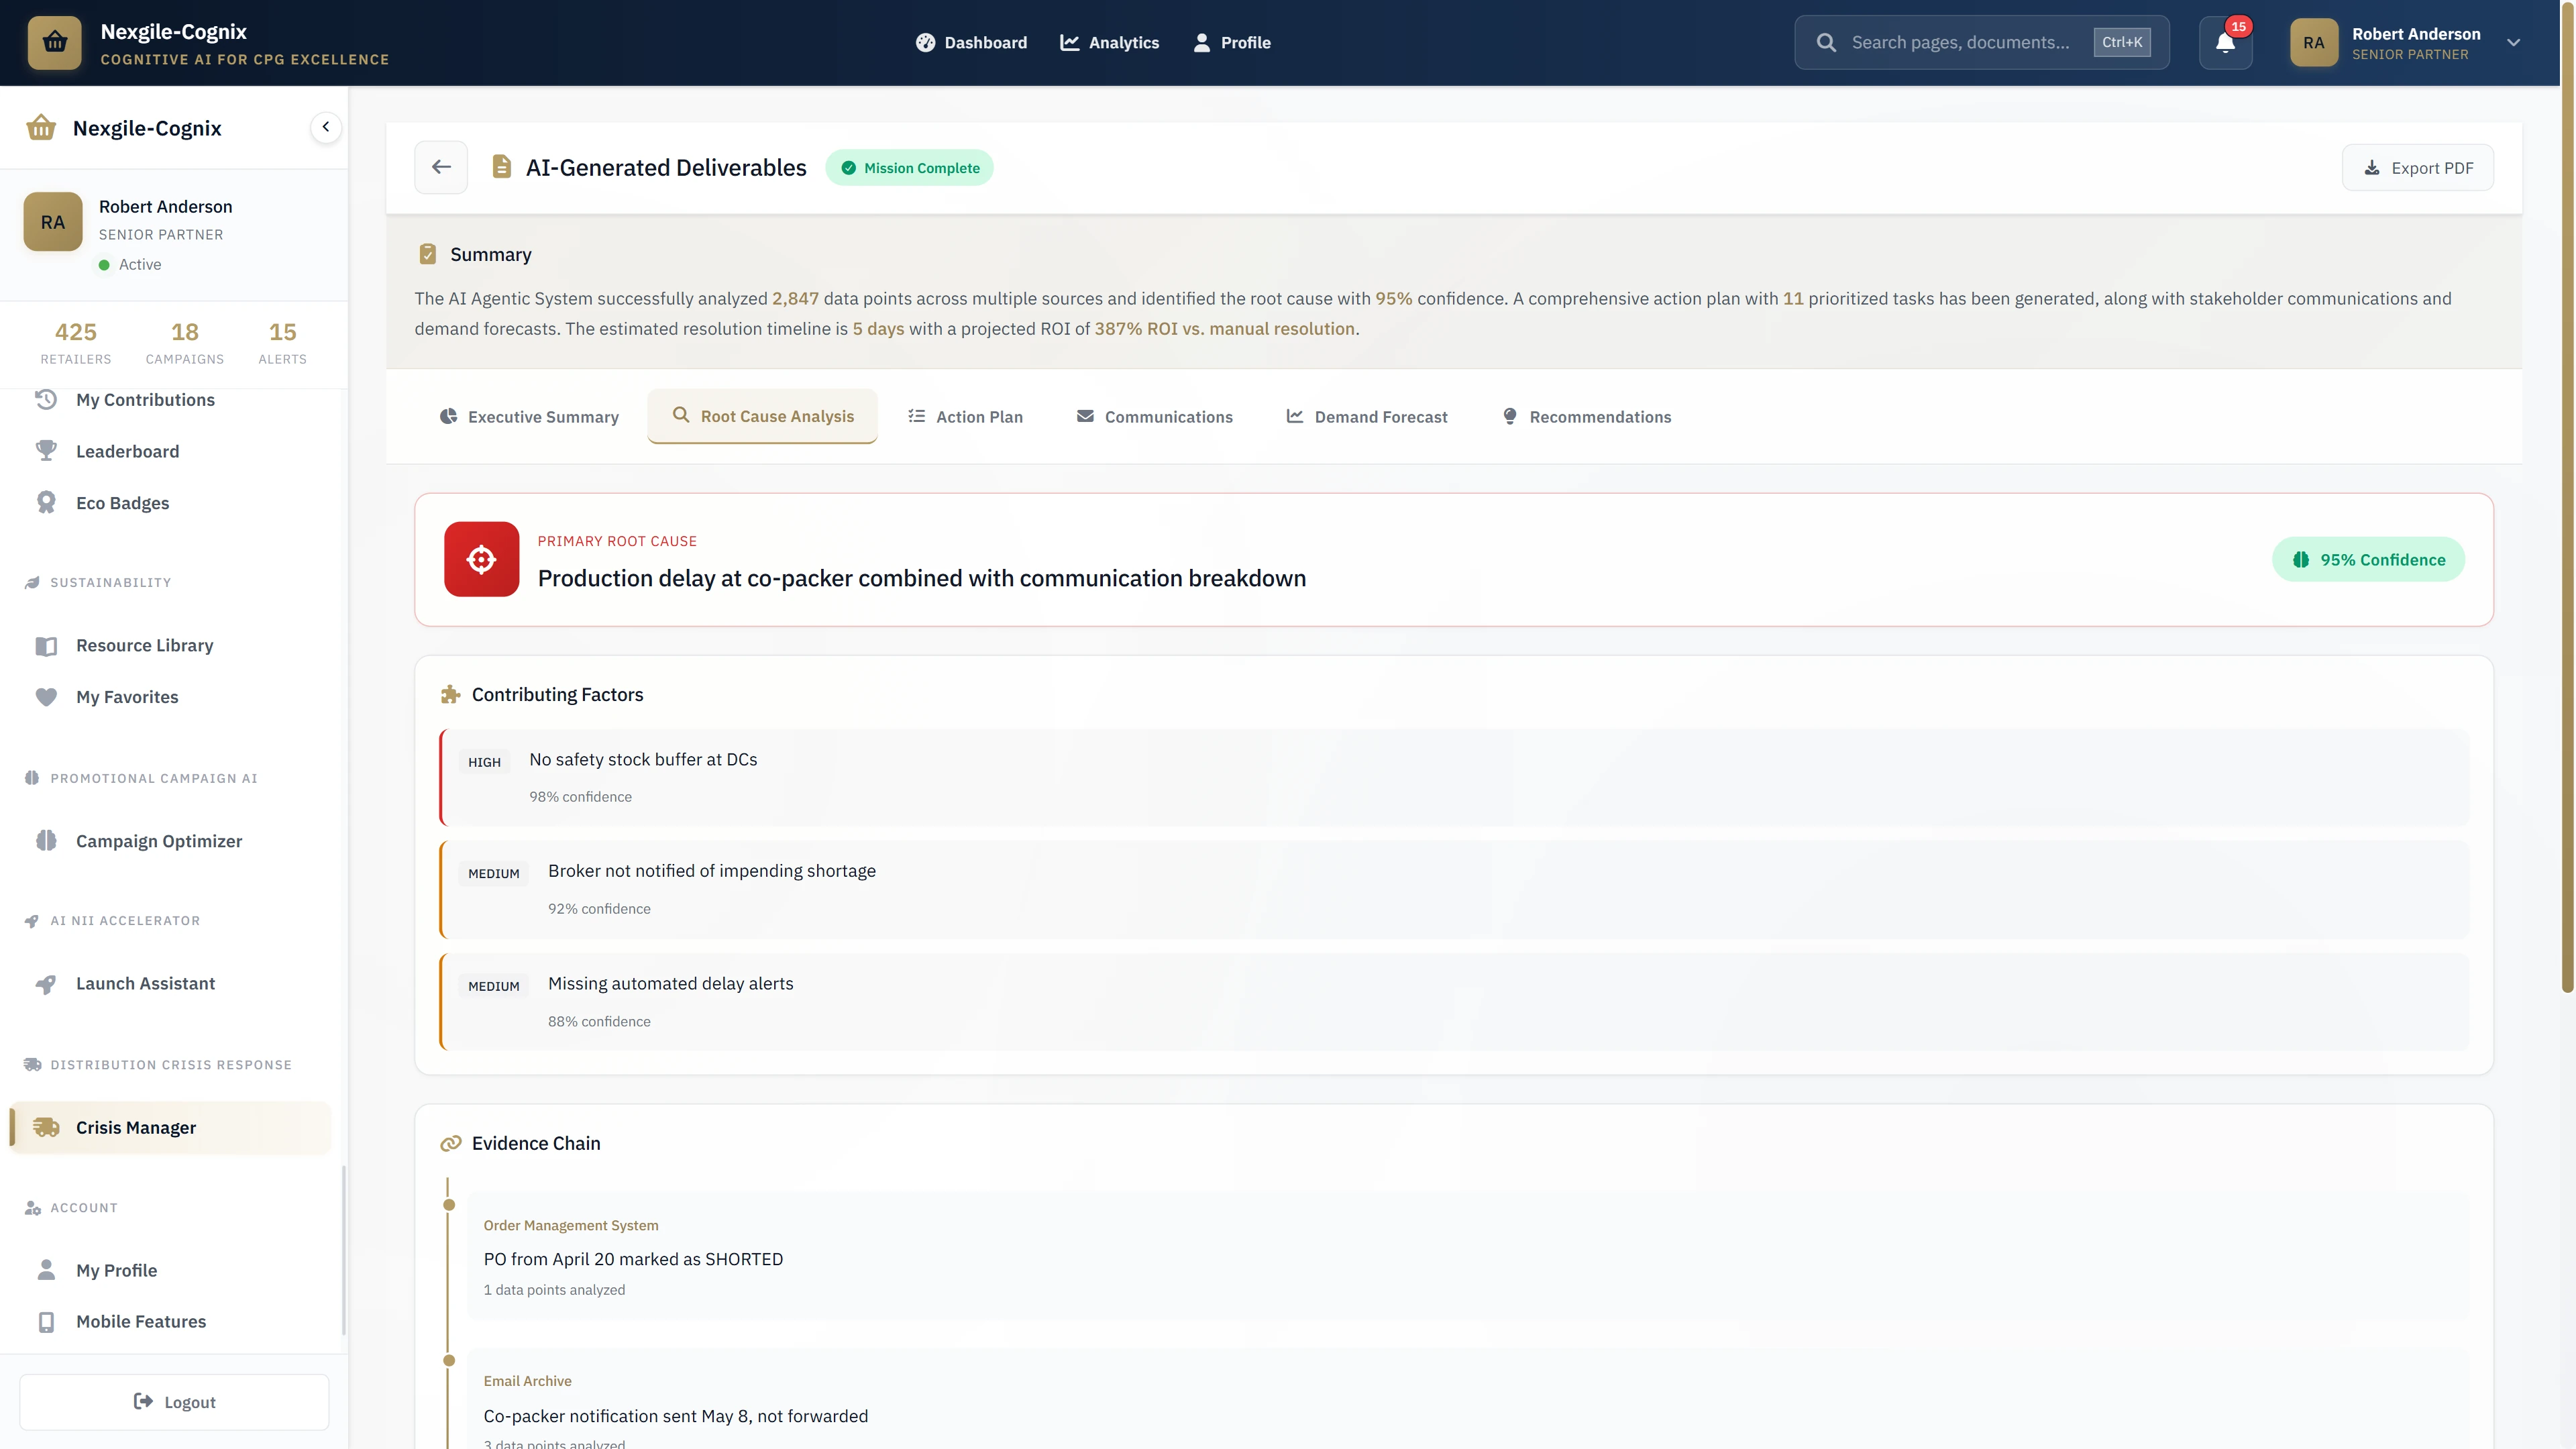Click the Mission Complete status pill
2576x1449 pixels.
(909, 167)
